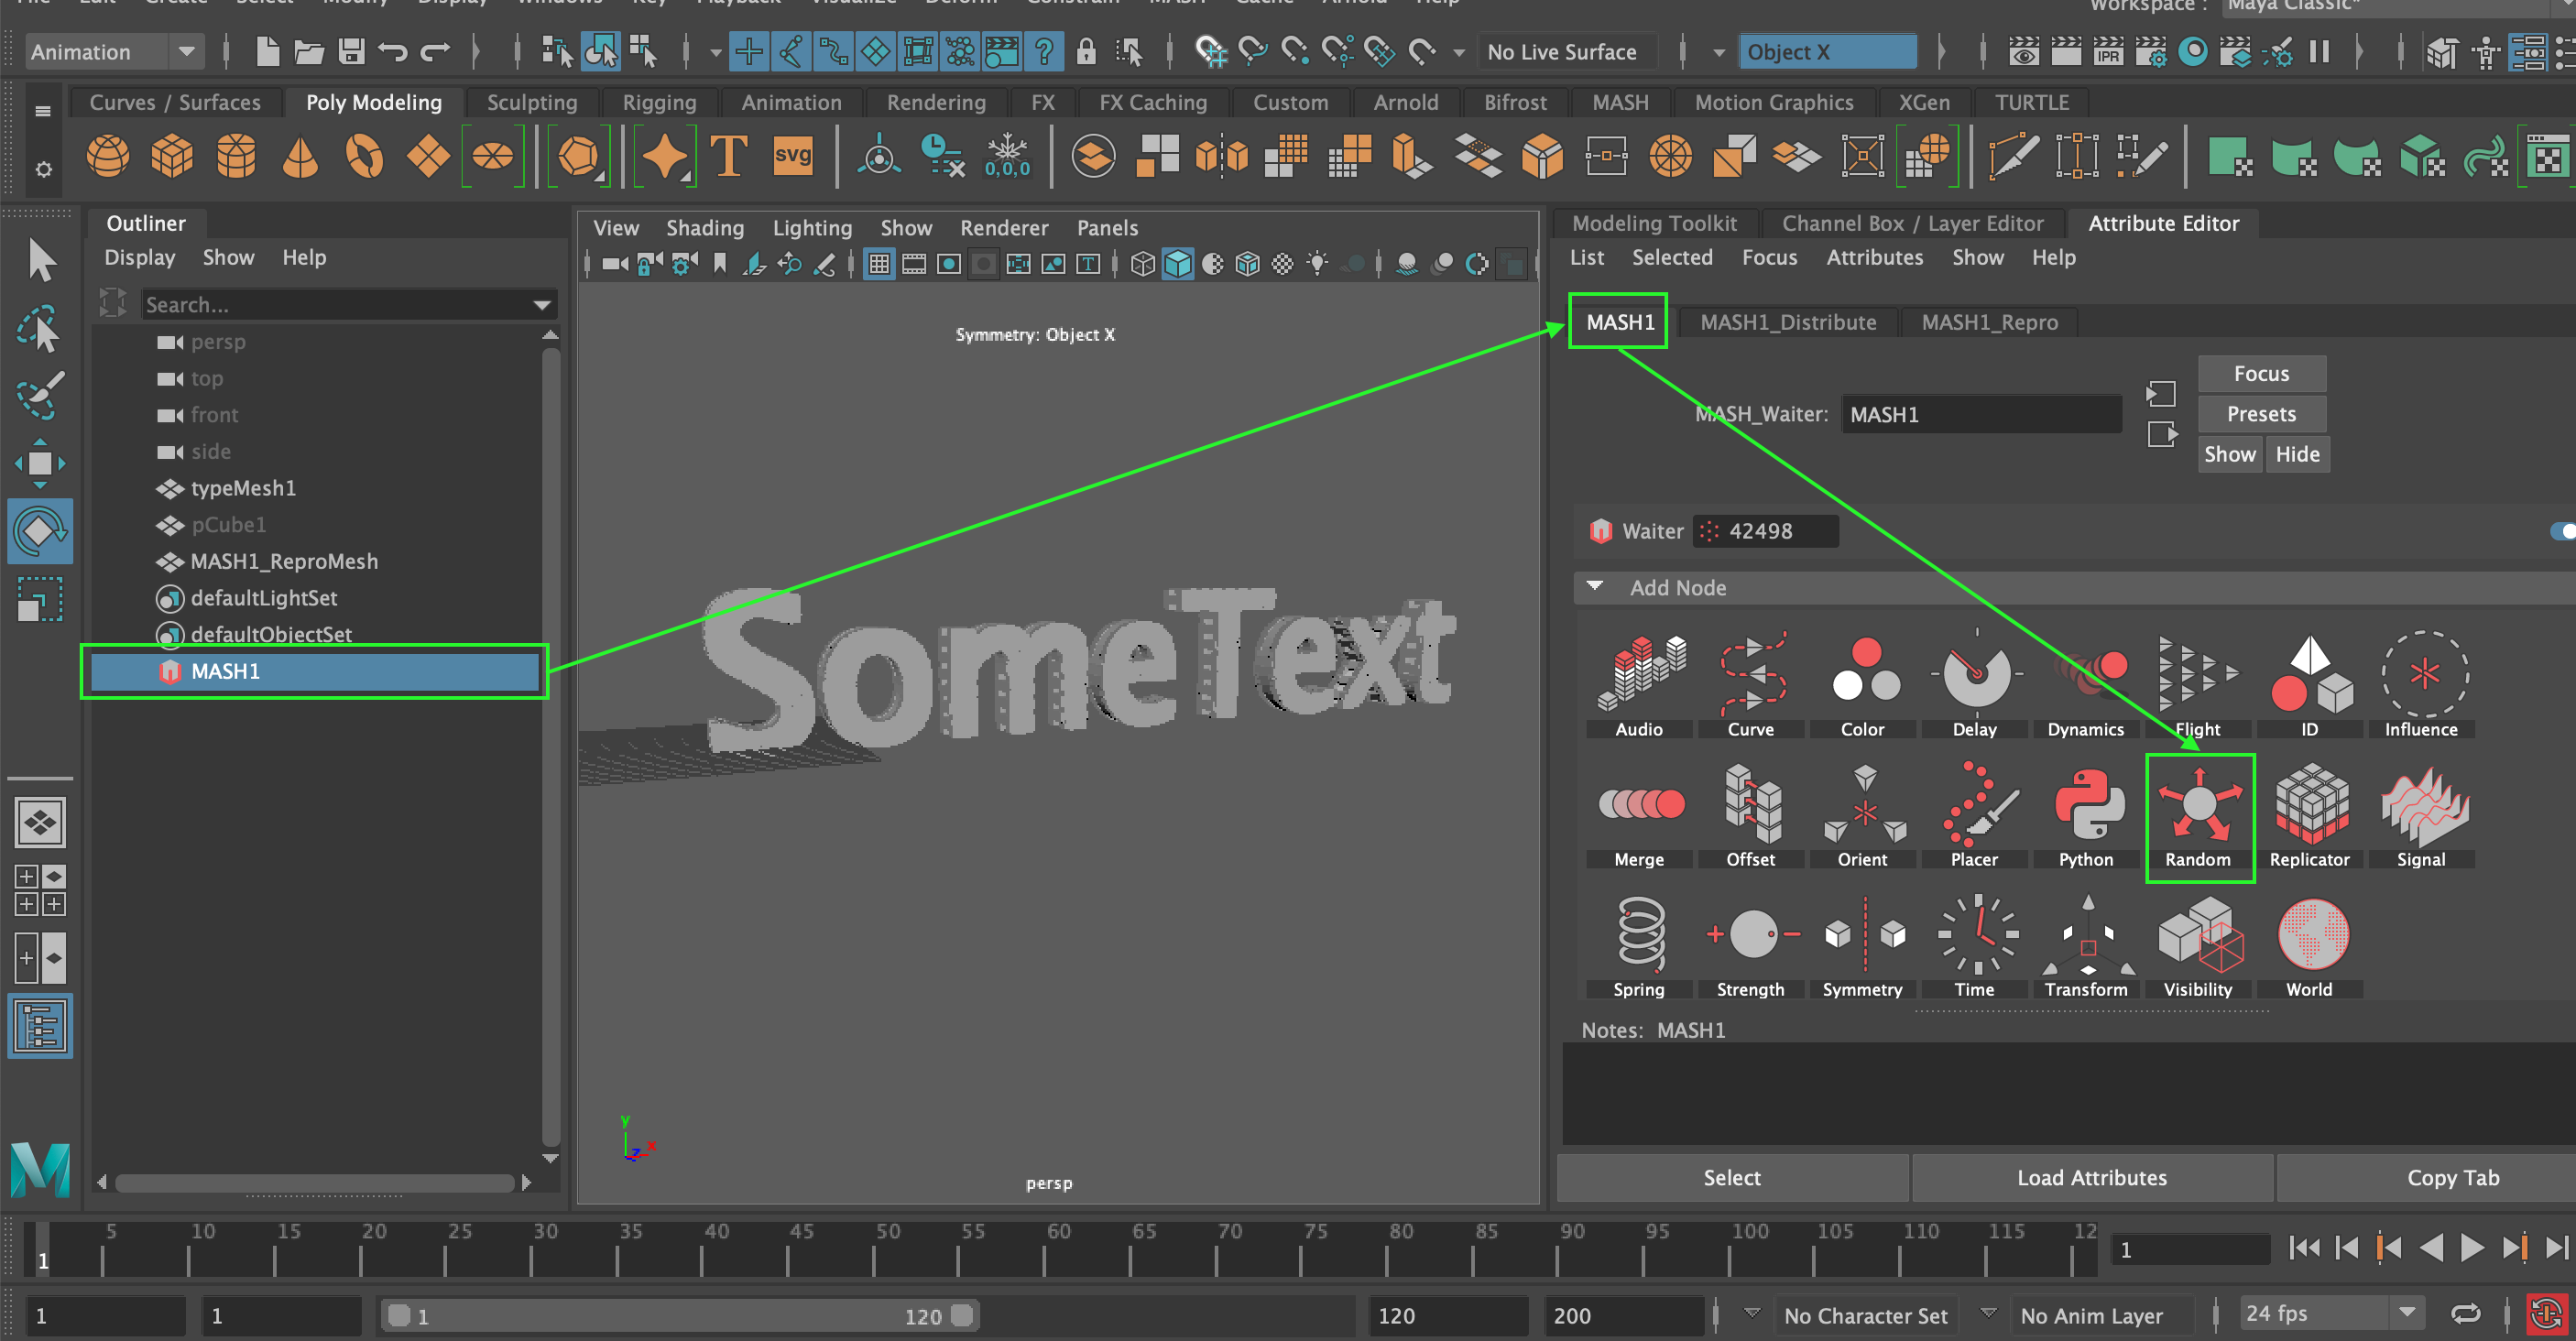2576x1341 pixels.
Task: Open the Outliner search dropdown
Action: pyautogui.click(x=540, y=304)
